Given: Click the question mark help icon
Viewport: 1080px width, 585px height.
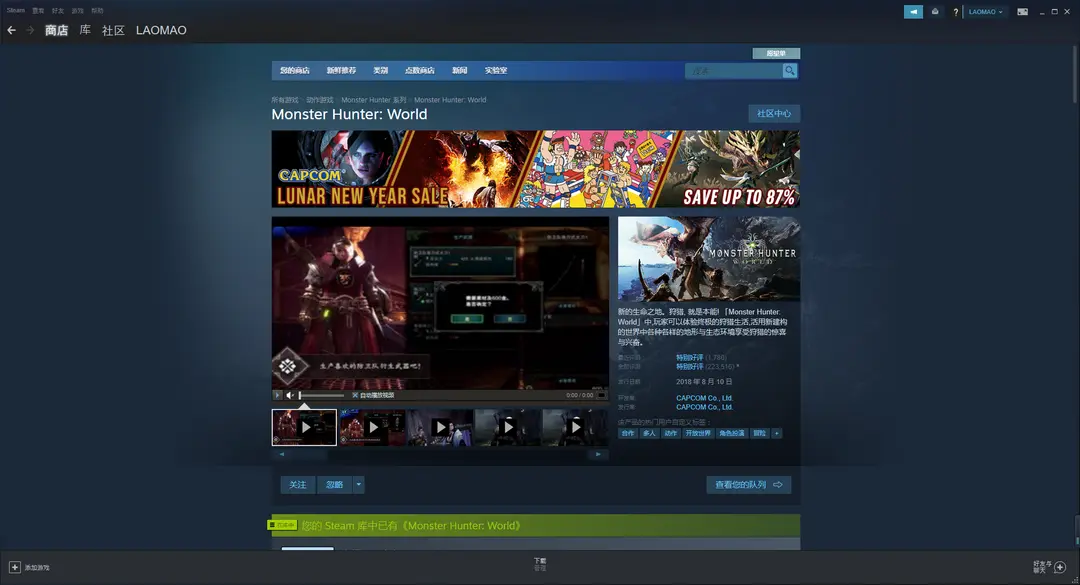Looking at the screenshot, I should [x=955, y=12].
